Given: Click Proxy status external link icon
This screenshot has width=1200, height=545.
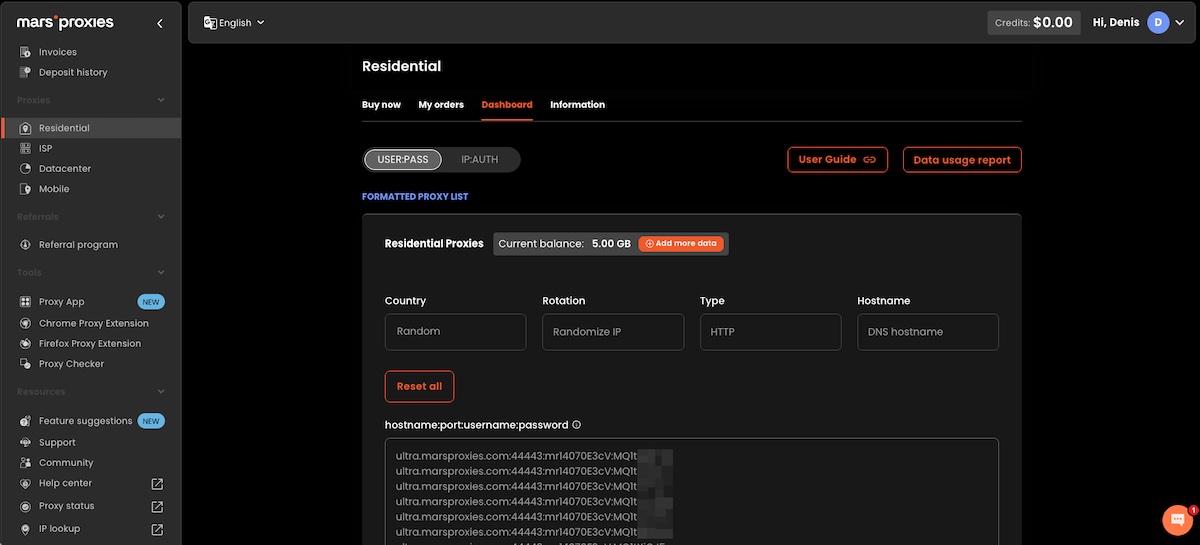Looking at the screenshot, I should click(157, 506).
